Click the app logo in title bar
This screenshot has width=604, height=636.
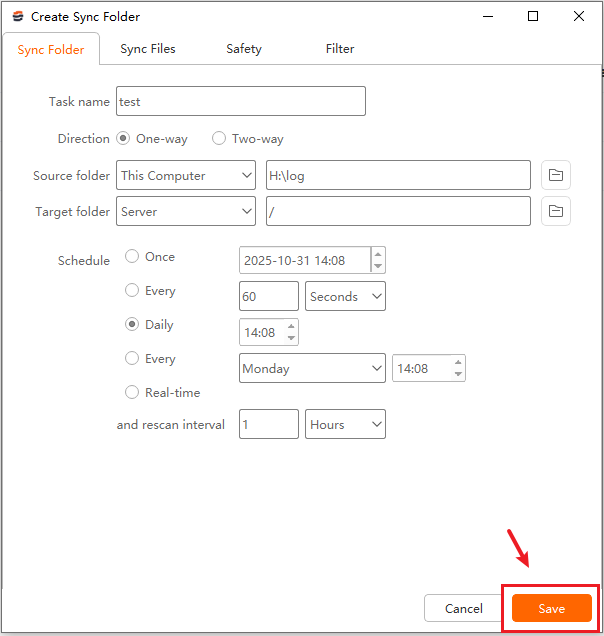click(x=17, y=17)
